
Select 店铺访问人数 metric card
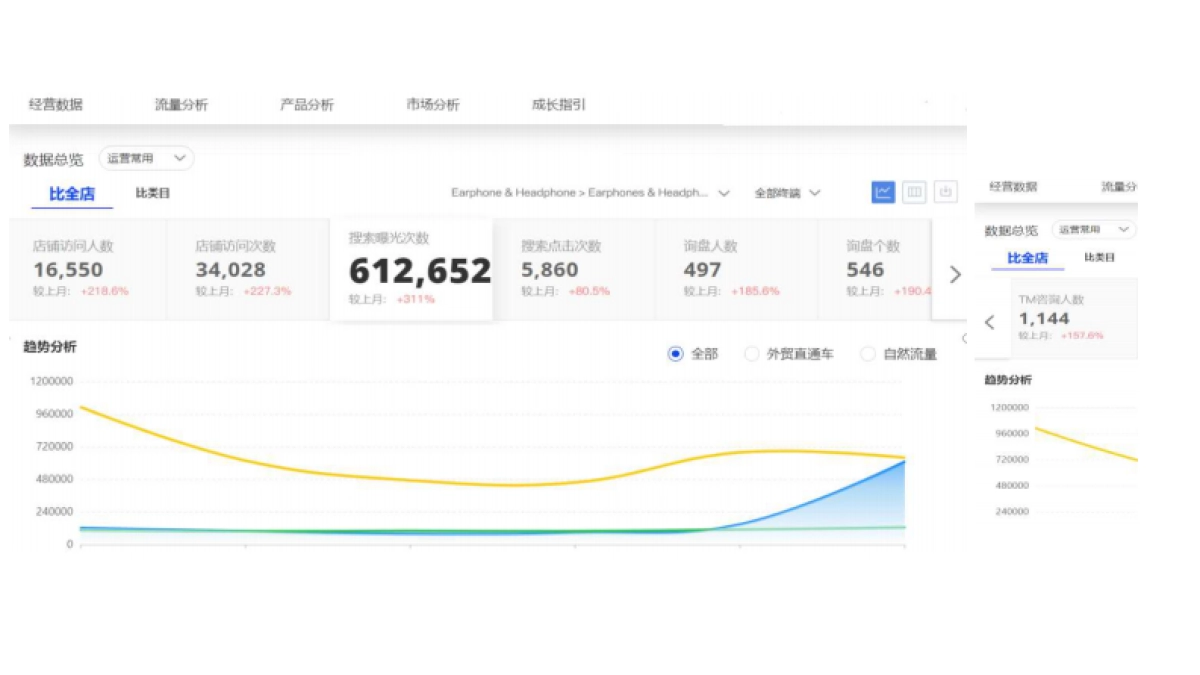click(x=88, y=269)
